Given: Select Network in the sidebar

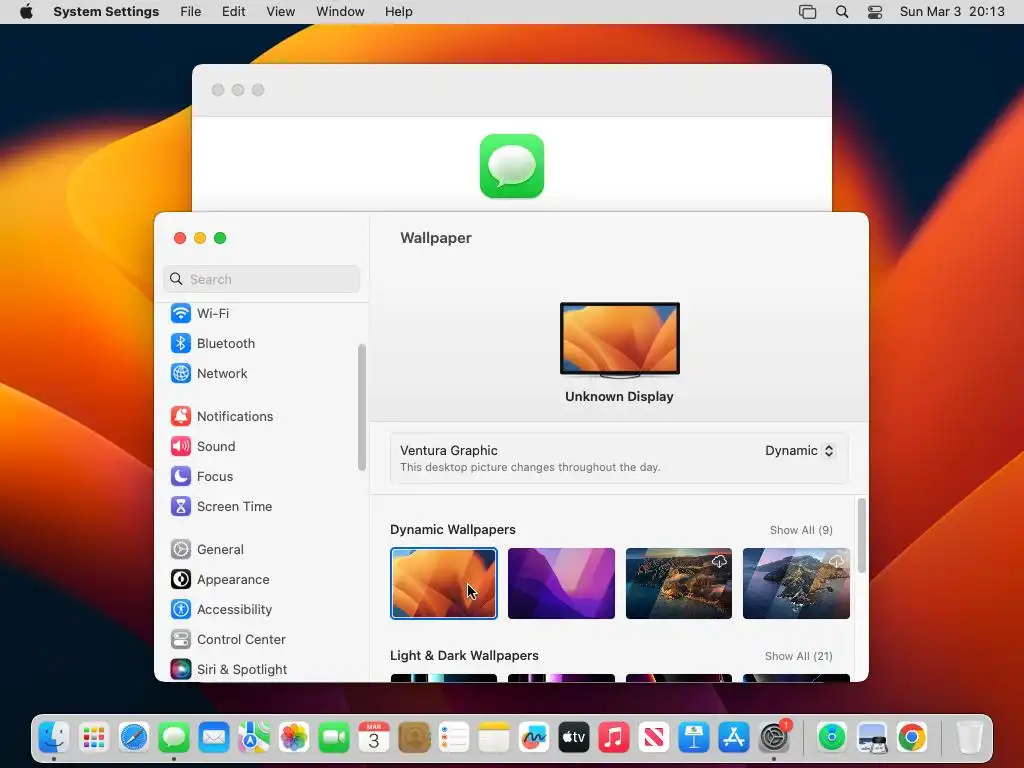Looking at the screenshot, I should (209, 374).
